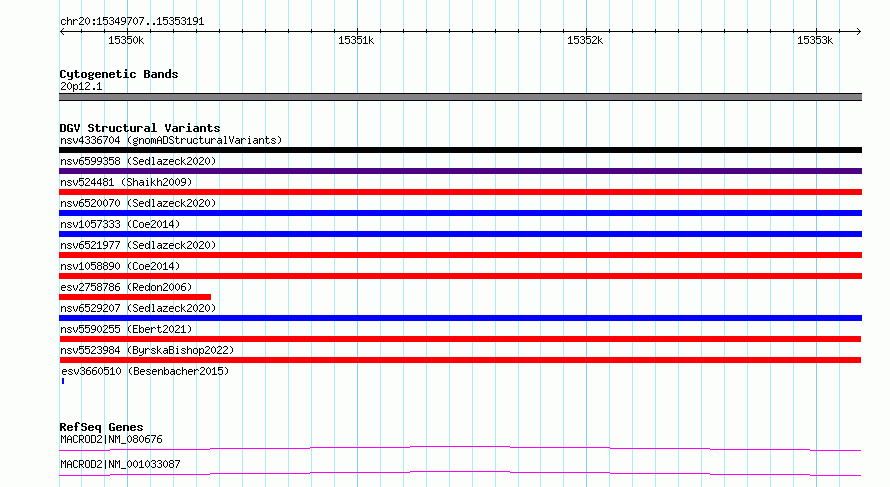Image resolution: width=890 pixels, height=487 pixels.
Task: Click the blue nsv6529207 variant bar
Action: (x=460, y=318)
